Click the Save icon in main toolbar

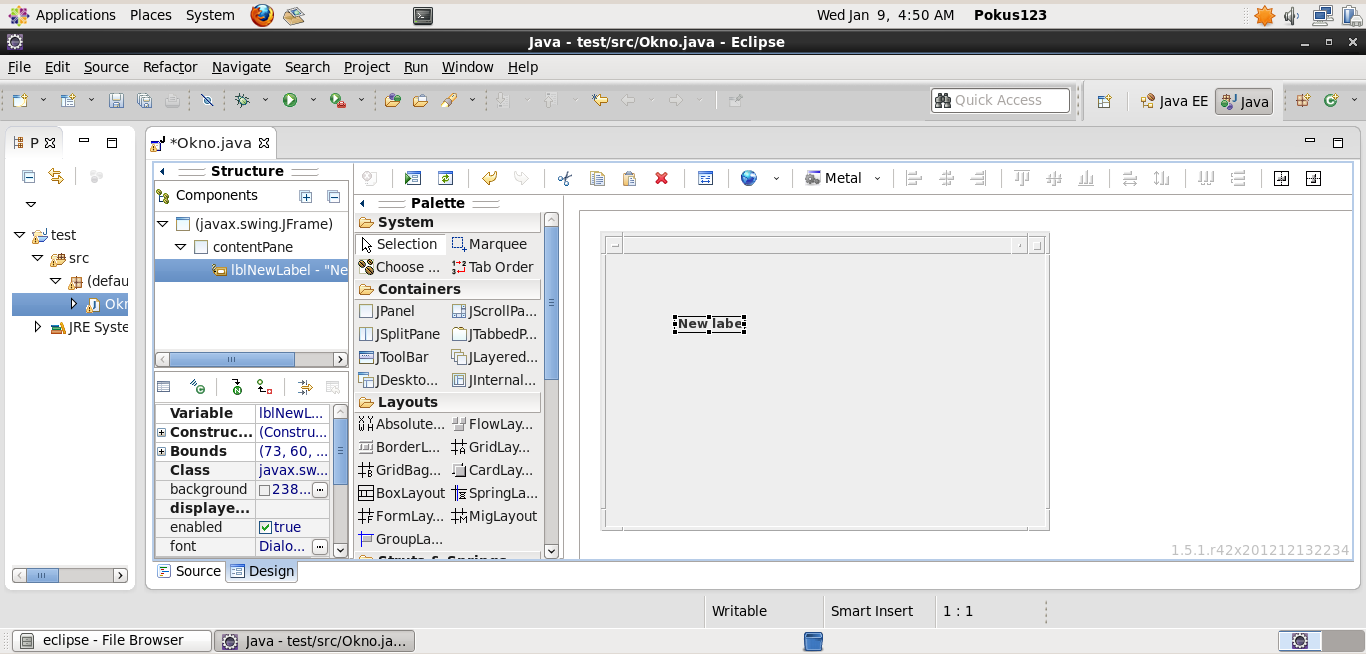tap(117, 100)
